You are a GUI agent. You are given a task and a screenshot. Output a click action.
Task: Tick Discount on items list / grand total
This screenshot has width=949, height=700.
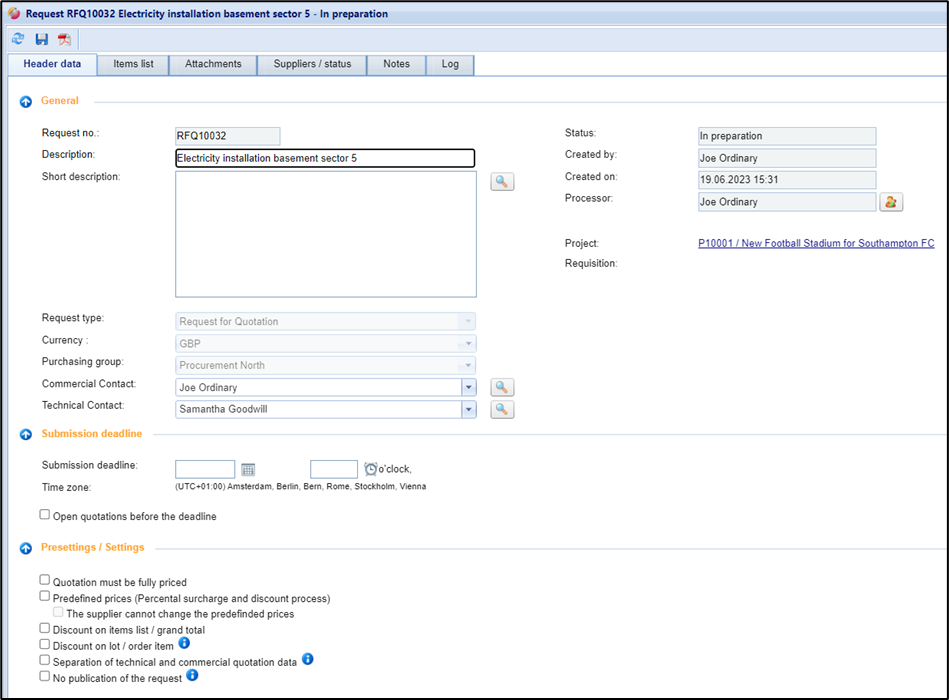[x=45, y=628]
